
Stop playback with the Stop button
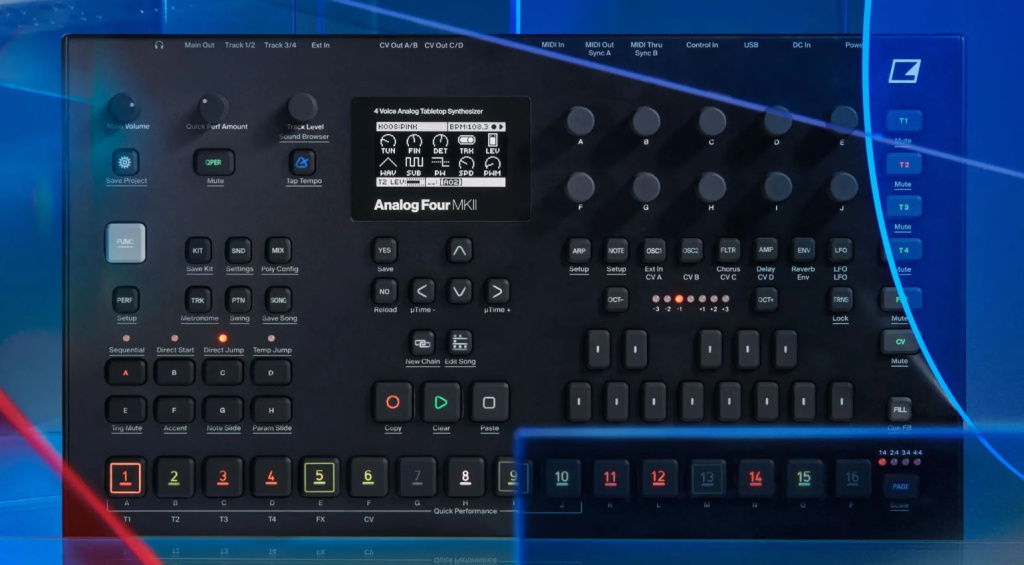coord(489,402)
